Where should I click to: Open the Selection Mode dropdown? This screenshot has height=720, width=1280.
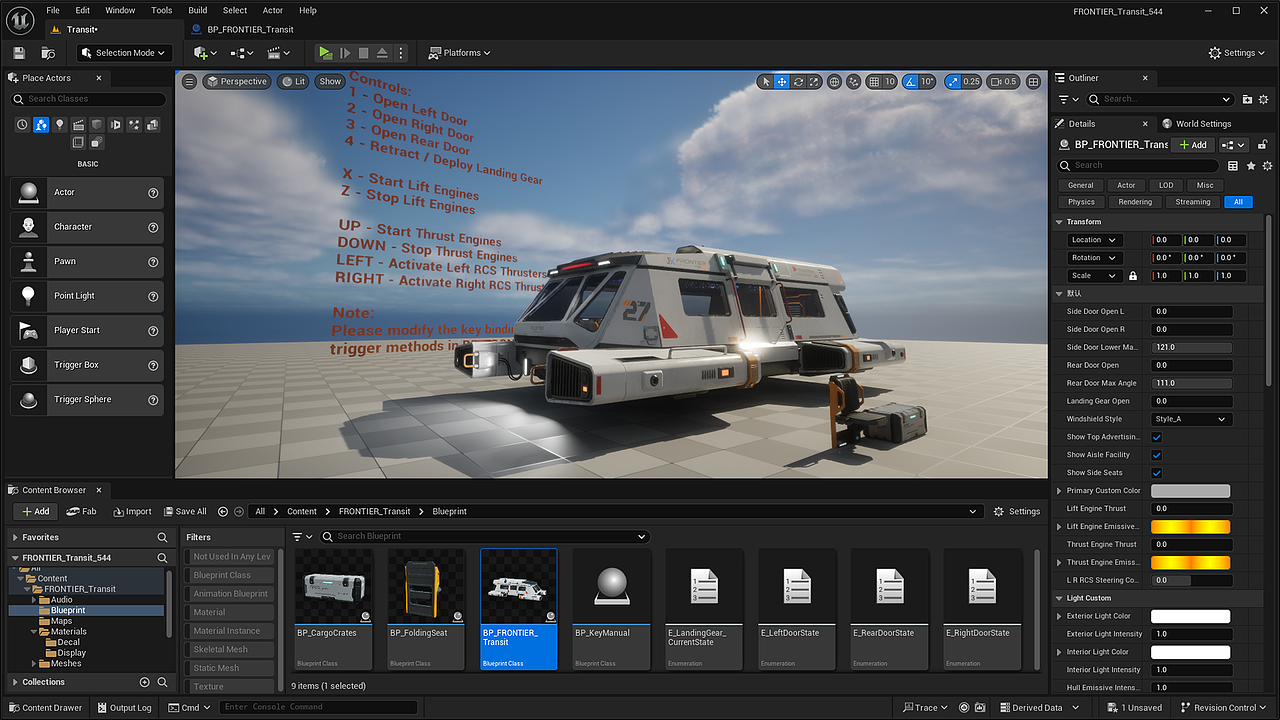point(124,53)
